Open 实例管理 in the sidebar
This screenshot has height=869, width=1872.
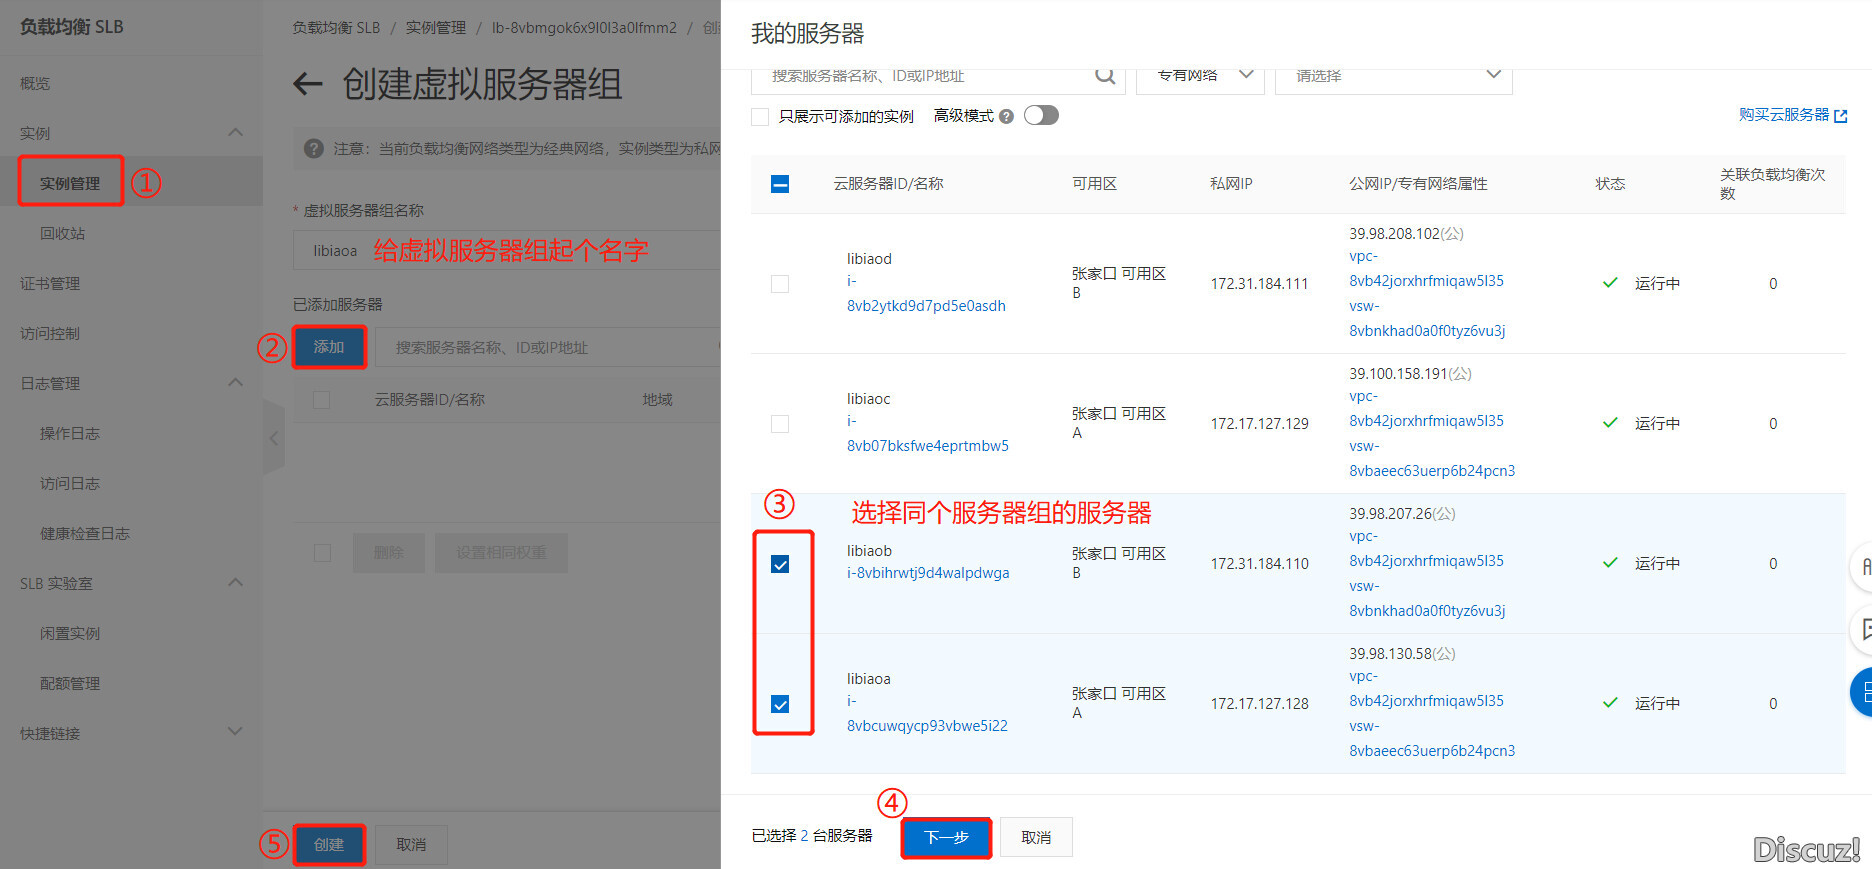70,183
